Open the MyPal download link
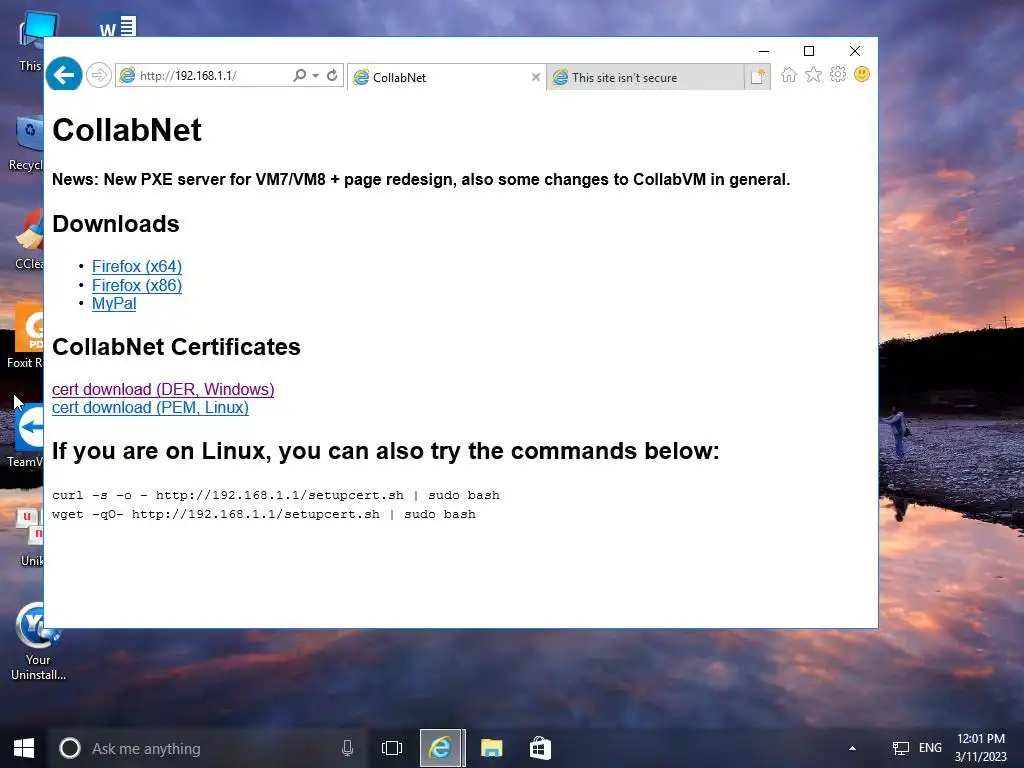1024x768 pixels. 114,304
